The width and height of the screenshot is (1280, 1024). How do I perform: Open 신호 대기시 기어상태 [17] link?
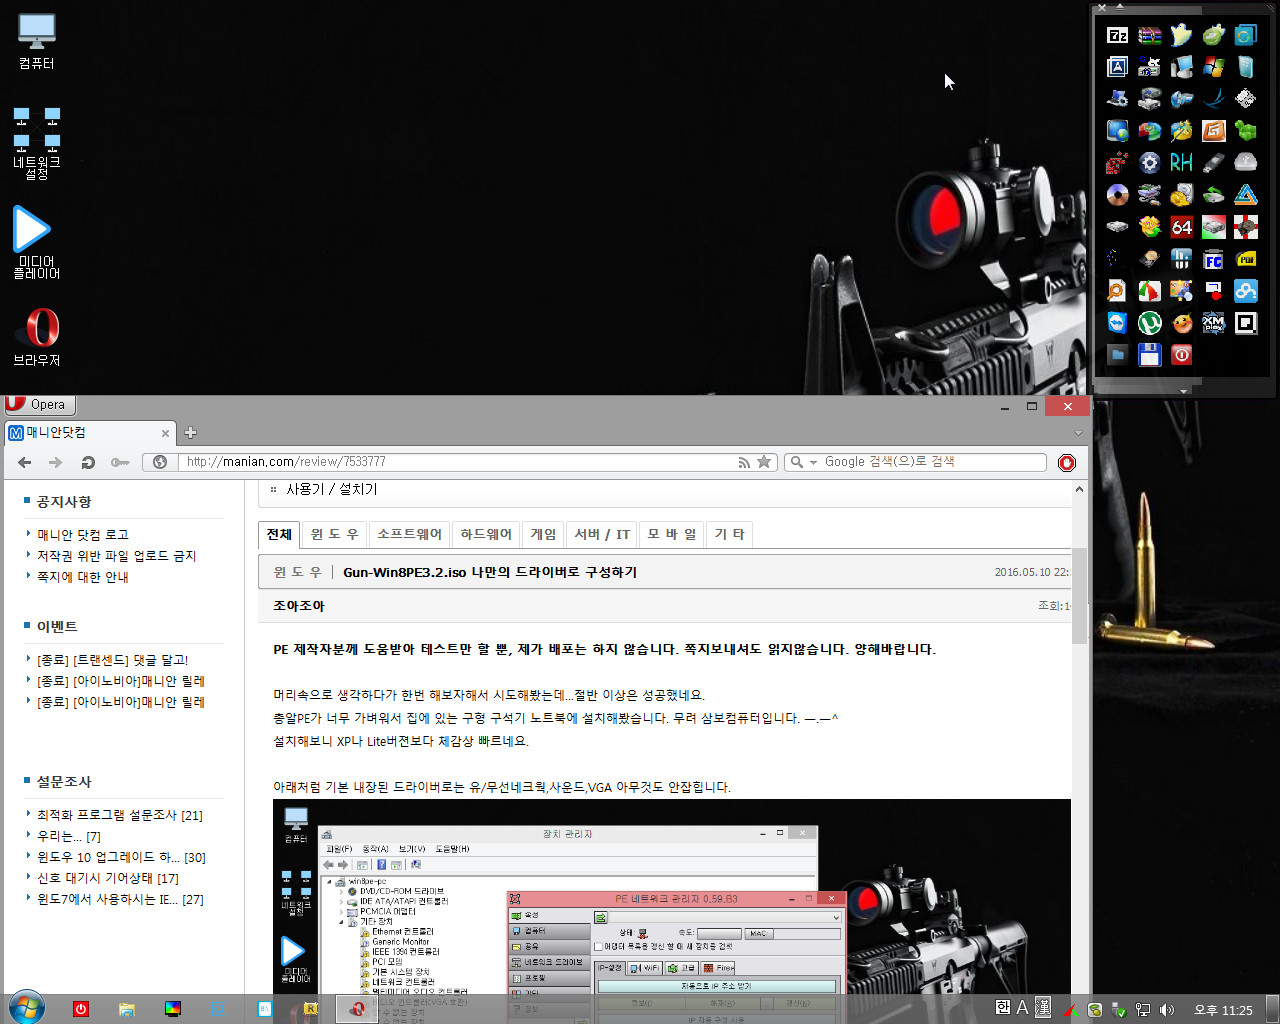108,878
